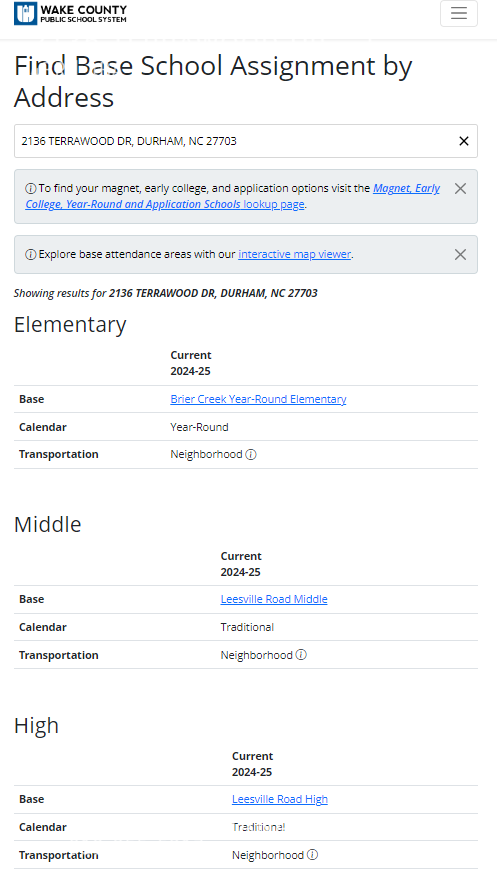Click the Elementary section heading
The height and width of the screenshot is (869, 497).
pos(70,325)
